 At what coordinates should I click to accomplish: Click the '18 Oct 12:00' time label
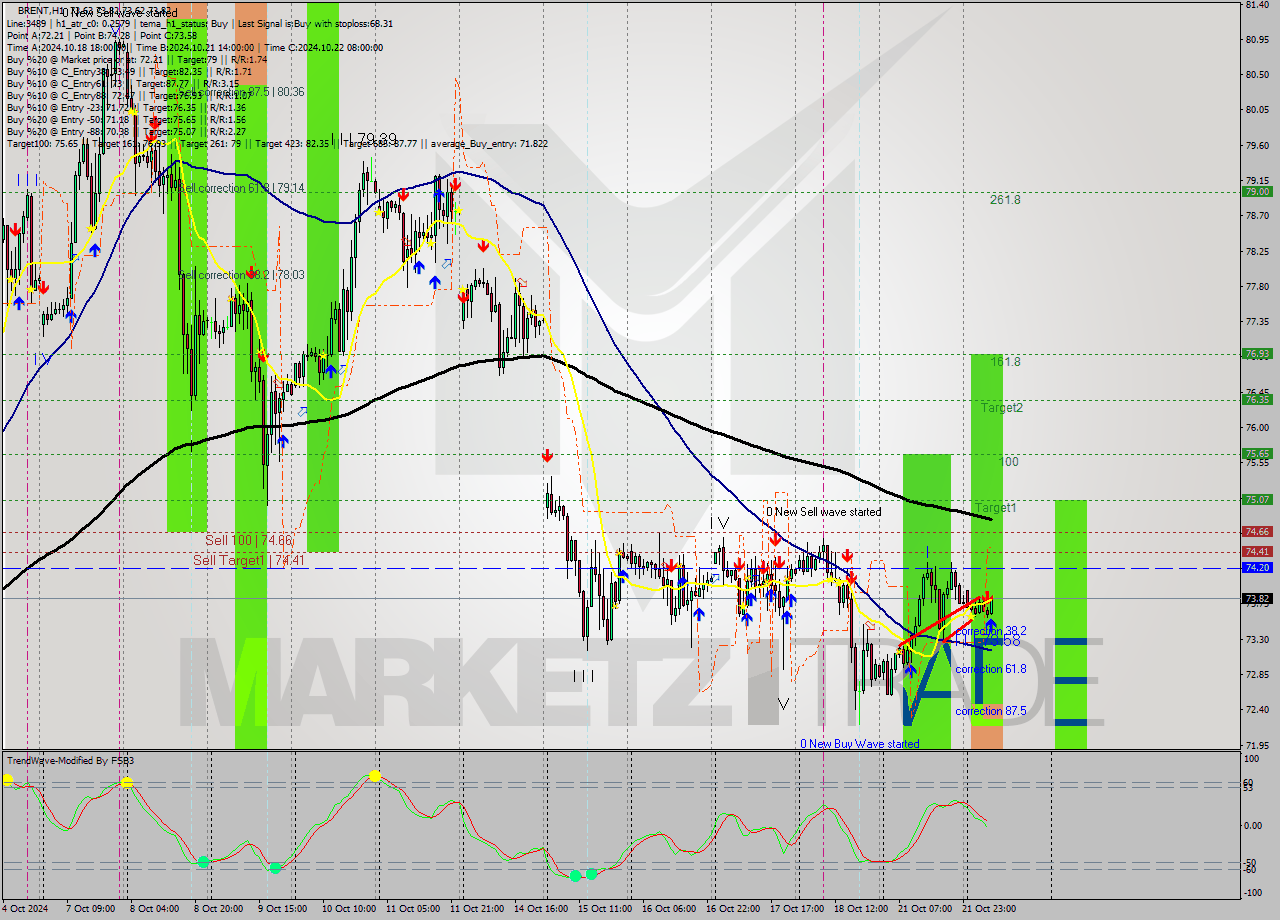pos(860,908)
